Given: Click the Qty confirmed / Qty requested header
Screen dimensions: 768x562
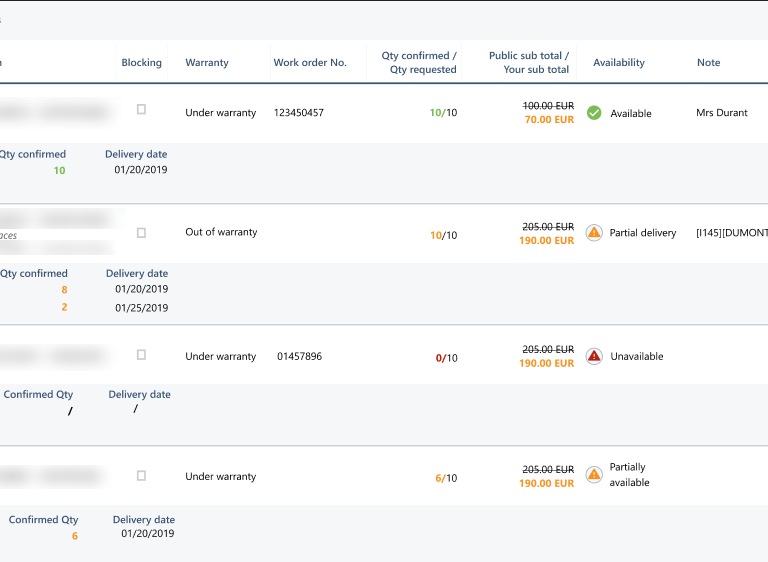Looking at the screenshot, I should pyautogui.click(x=419, y=63).
